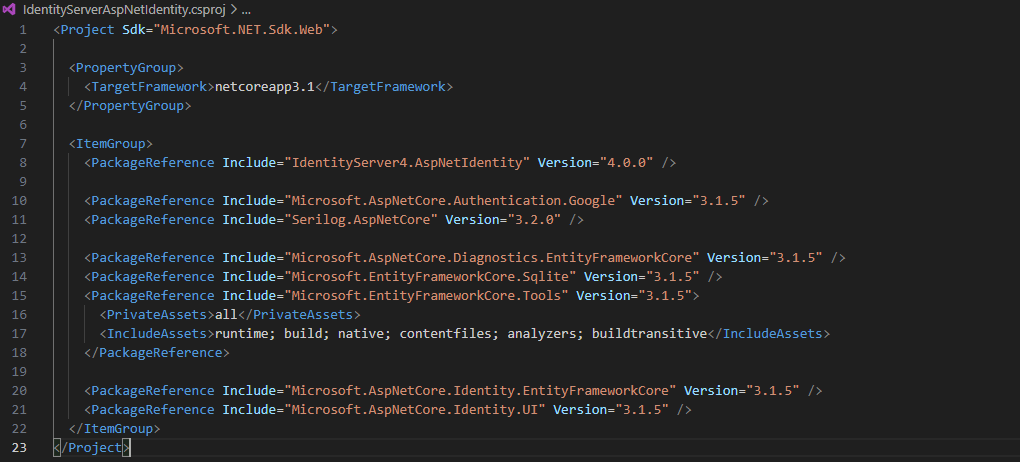
Task: Open the IdentityServerAspNetIdentity.csproj breadcrumb
Action: (x=124, y=10)
